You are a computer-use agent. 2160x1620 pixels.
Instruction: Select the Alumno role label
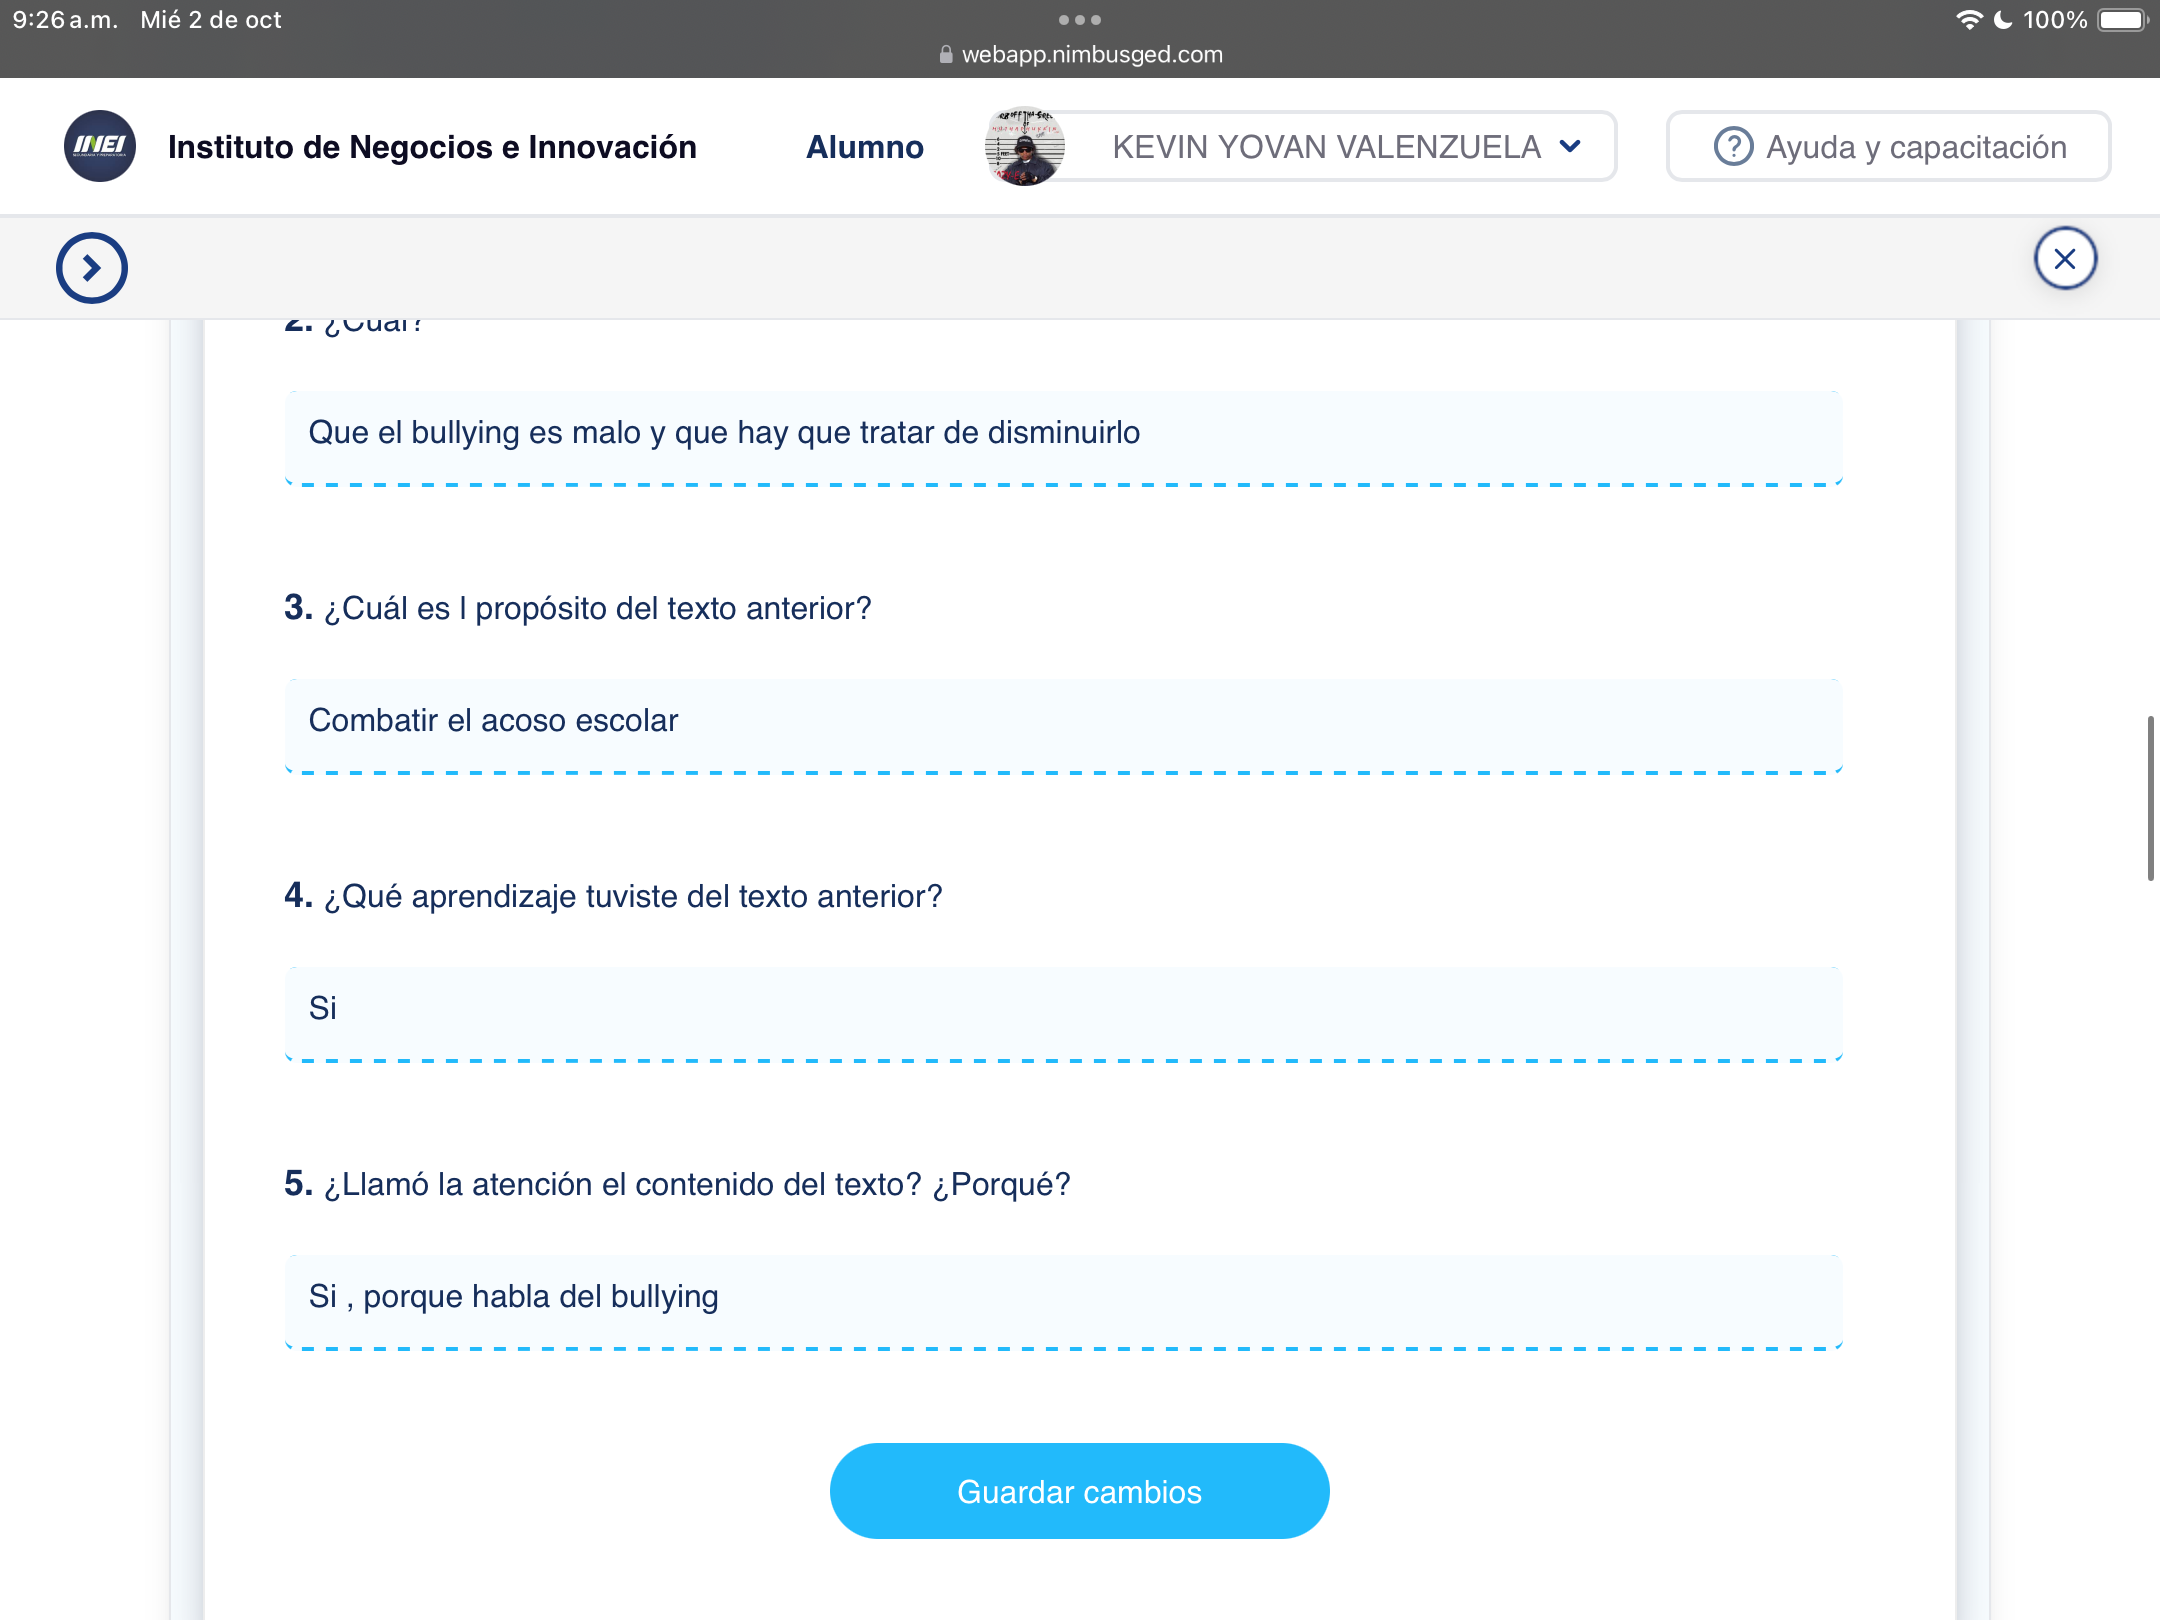(x=865, y=147)
